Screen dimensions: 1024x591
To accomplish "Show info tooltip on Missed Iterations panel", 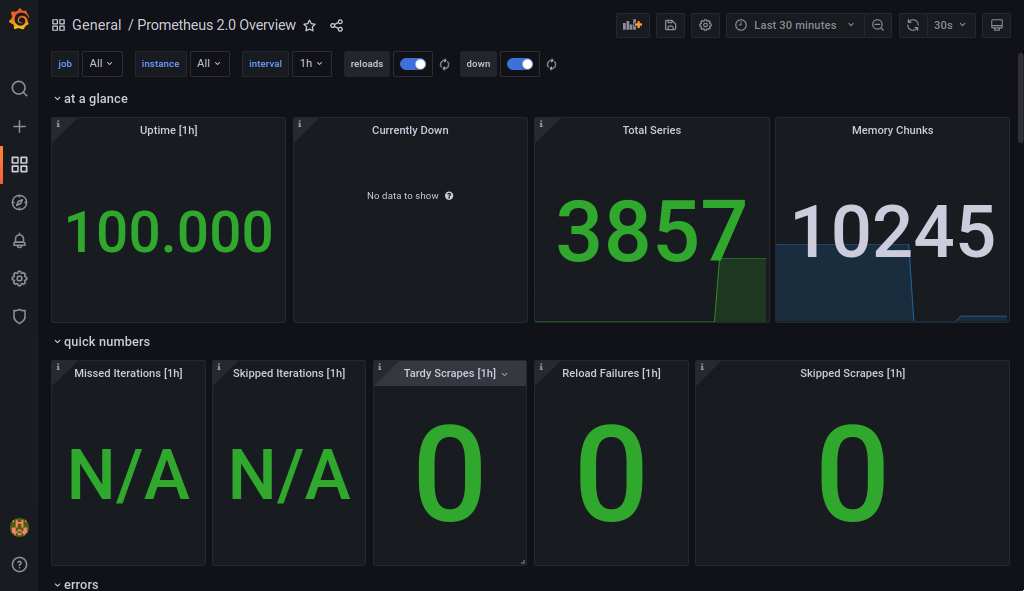I will [x=58, y=367].
